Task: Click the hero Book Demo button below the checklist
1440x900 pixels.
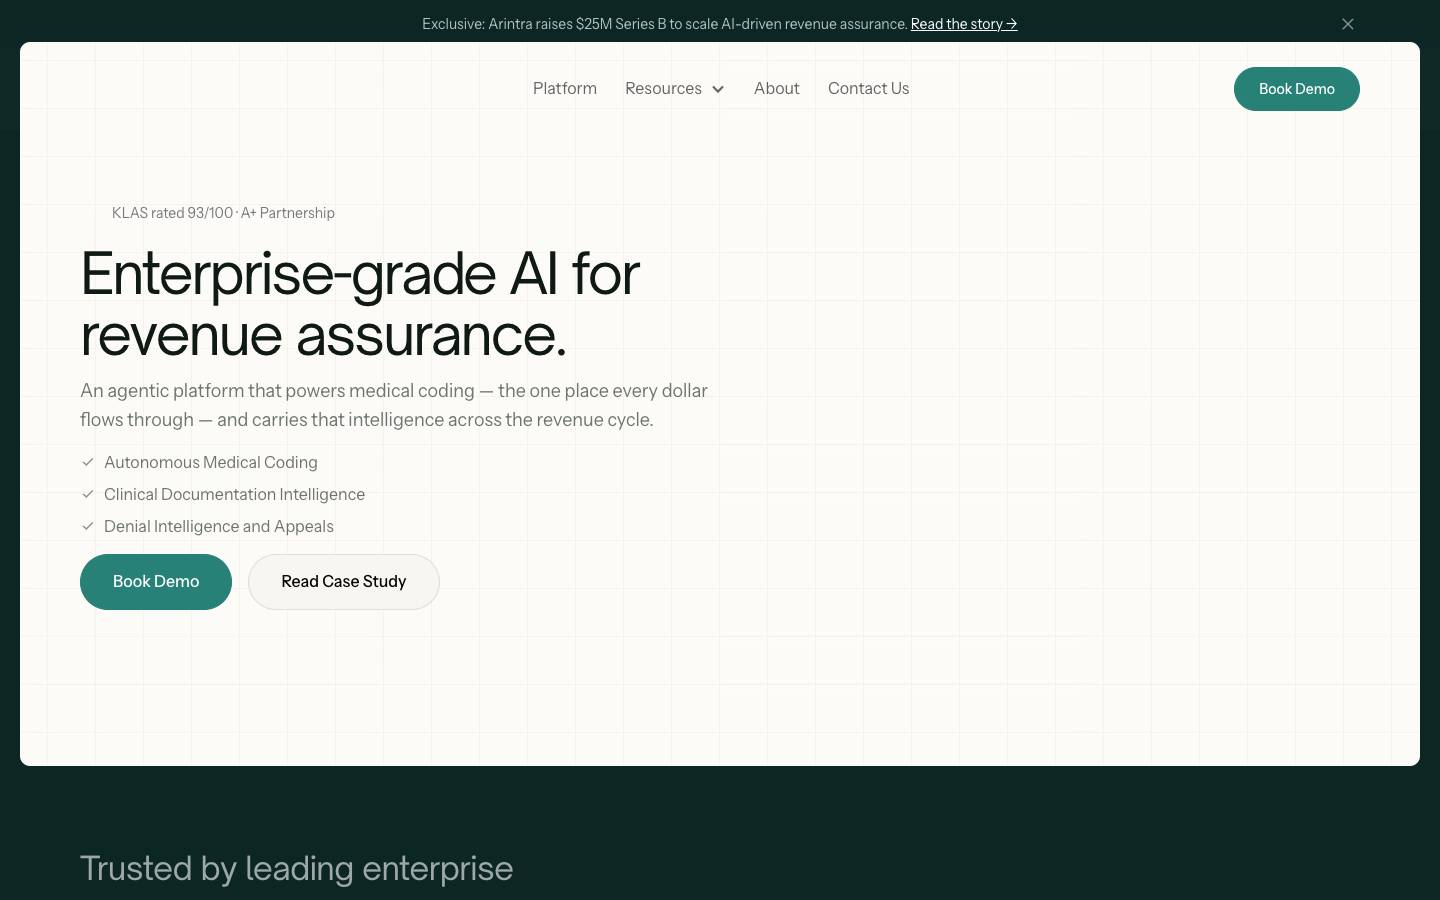Action: (156, 582)
